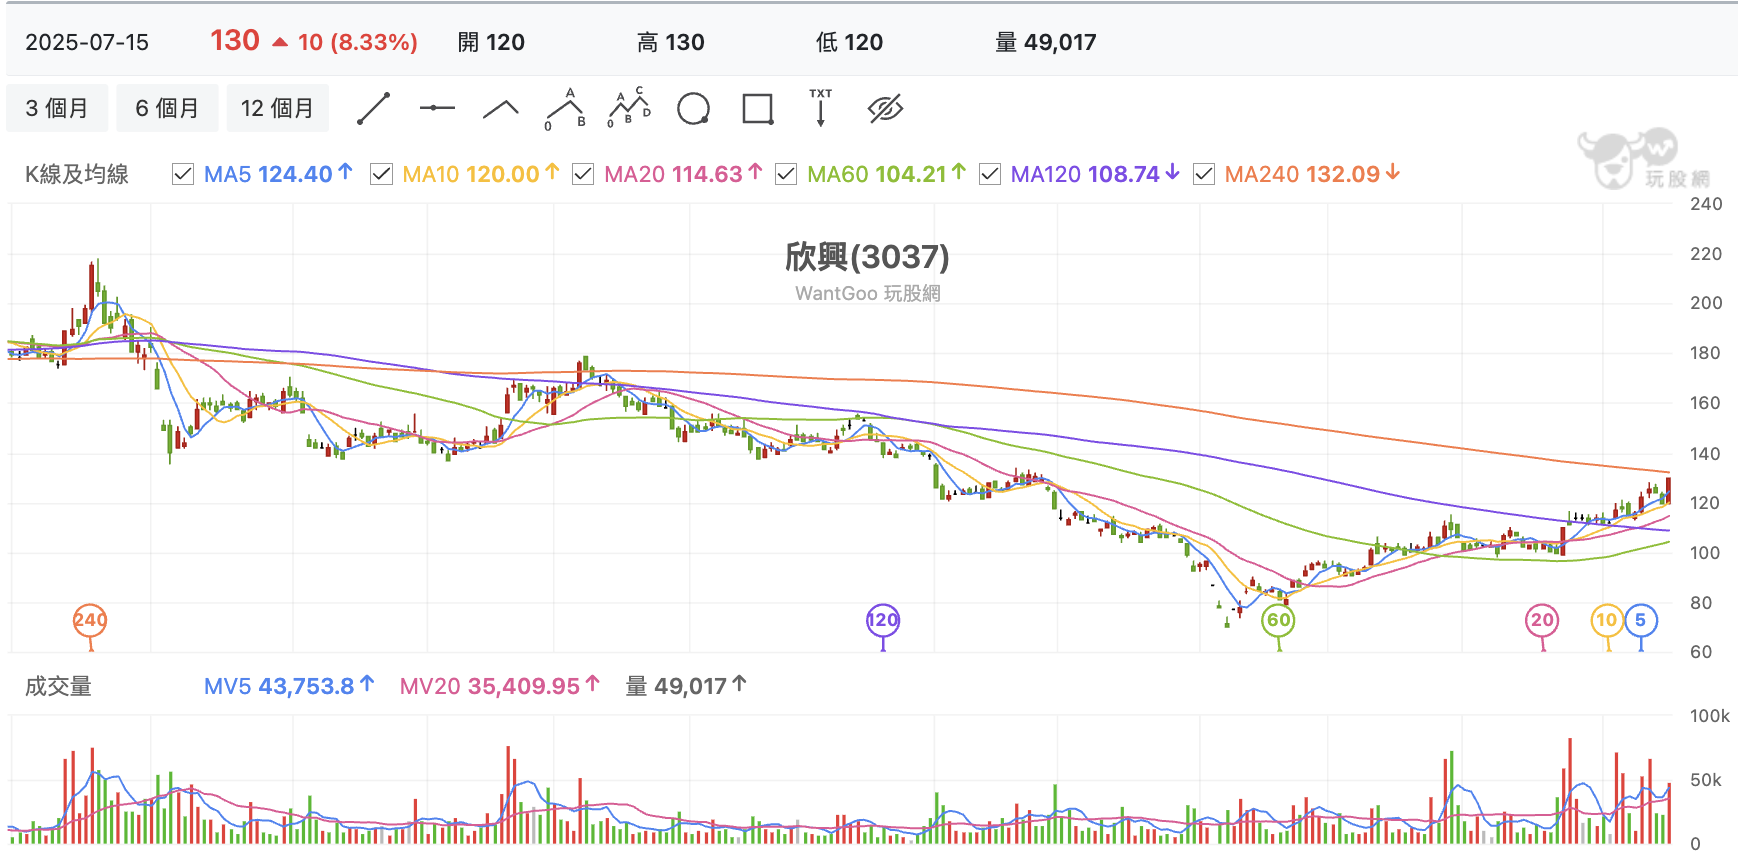Select the rectangle drawing tool

pyautogui.click(x=758, y=109)
